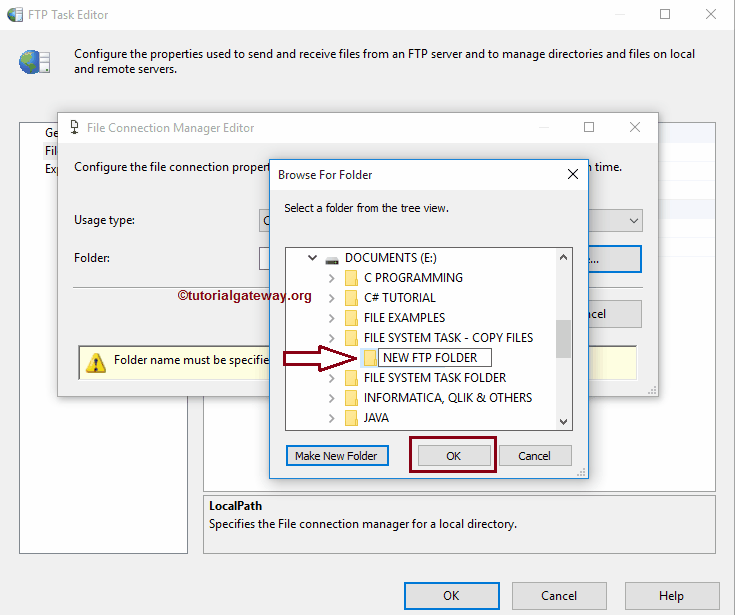Select C PROGRAMMING in the tree
This screenshot has height=615, width=735.
coord(413,278)
